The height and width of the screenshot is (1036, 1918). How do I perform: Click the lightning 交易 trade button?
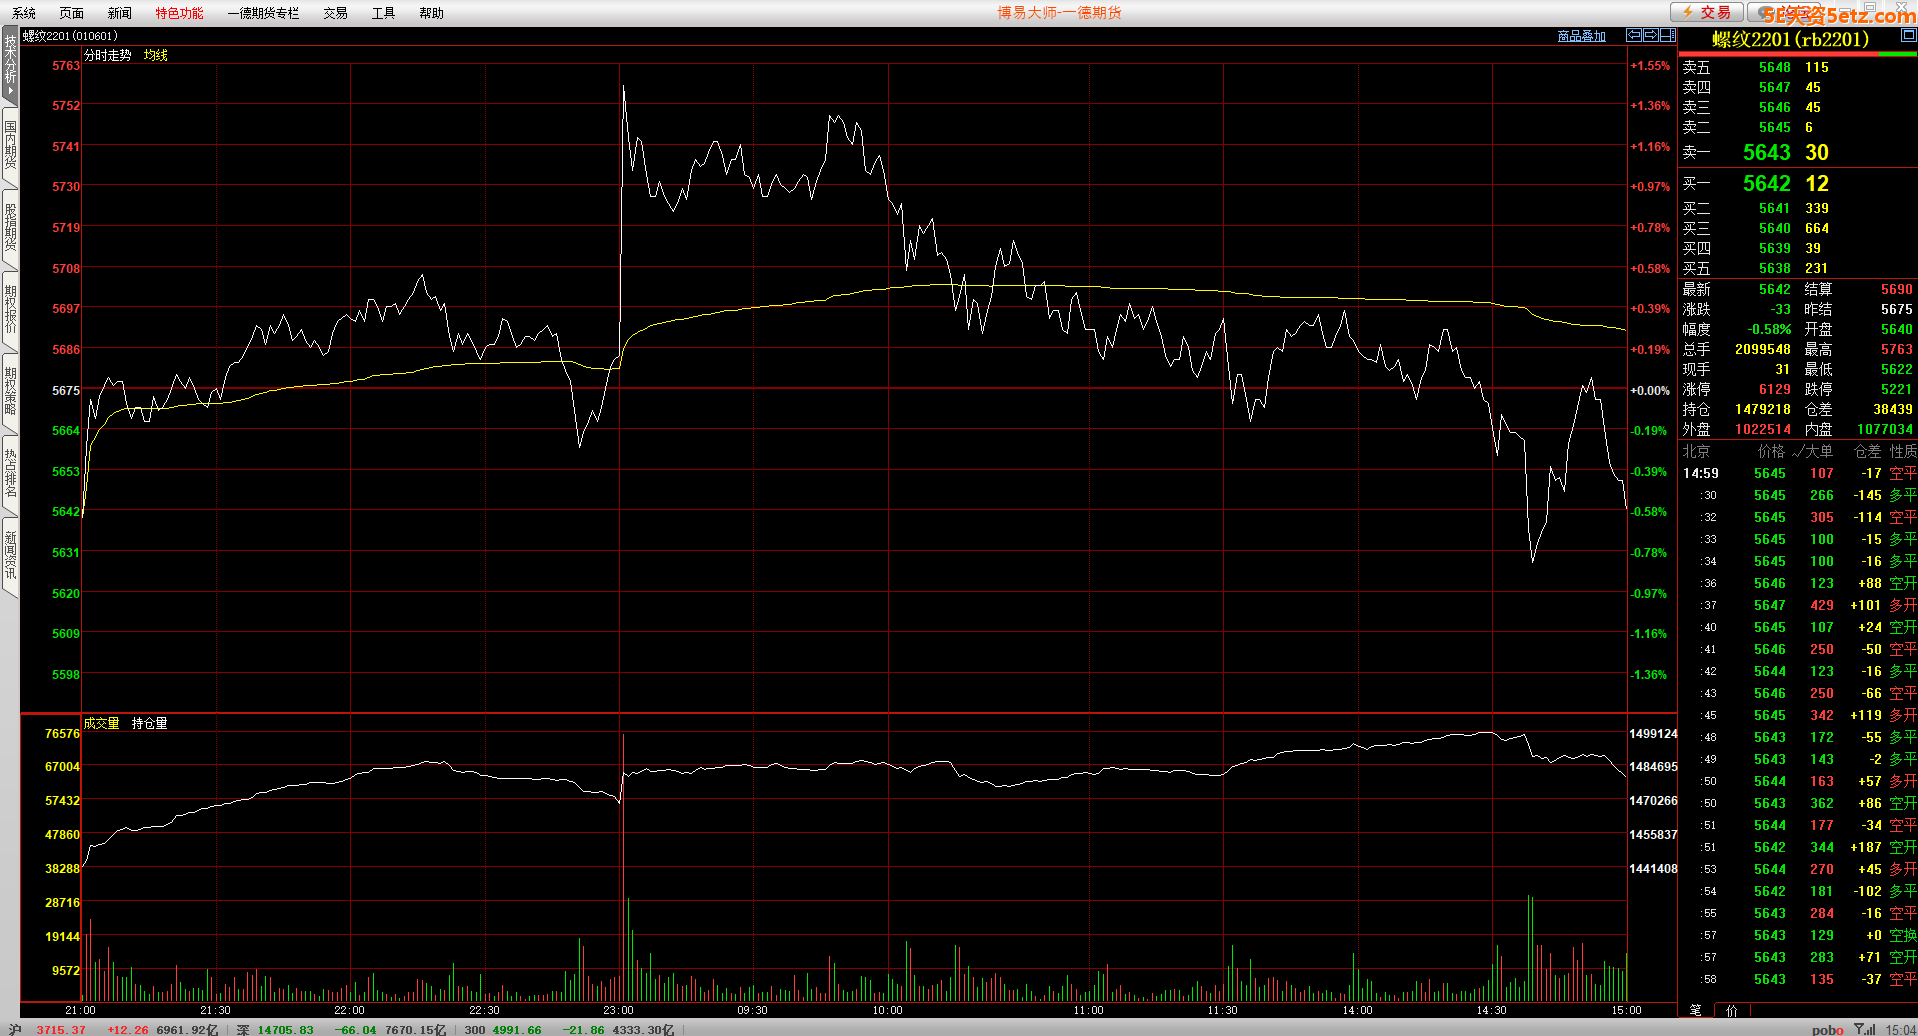[1707, 12]
